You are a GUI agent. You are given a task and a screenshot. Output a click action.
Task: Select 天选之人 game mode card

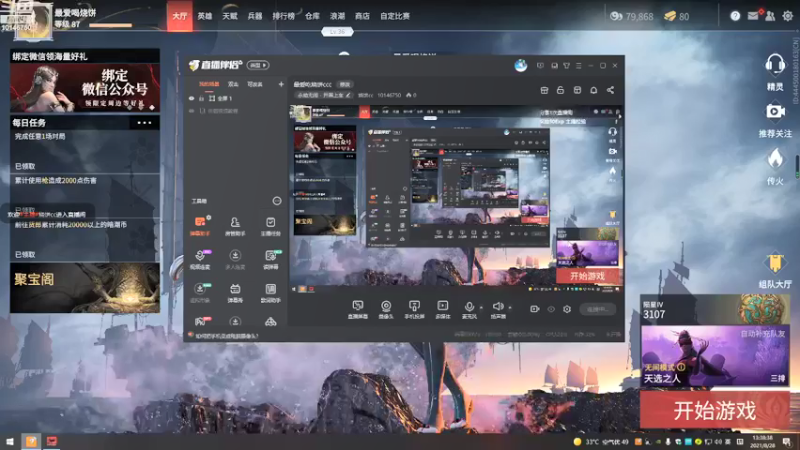click(715, 356)
